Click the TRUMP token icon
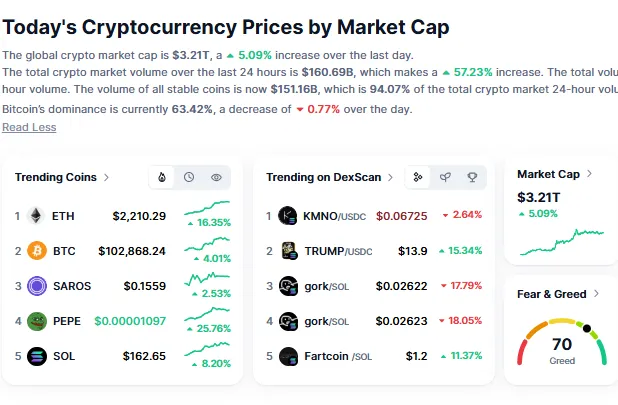Image resolution: width=618 pixels, height=405 pixels. [x=289, y=250]
